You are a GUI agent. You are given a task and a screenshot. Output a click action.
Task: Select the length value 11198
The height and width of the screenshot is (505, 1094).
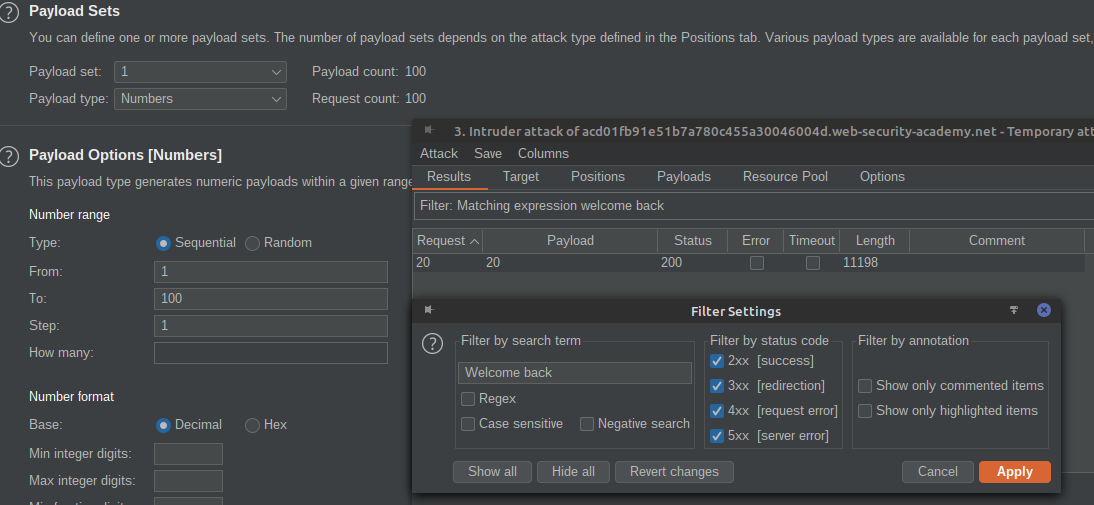click(x=860, y=263)
